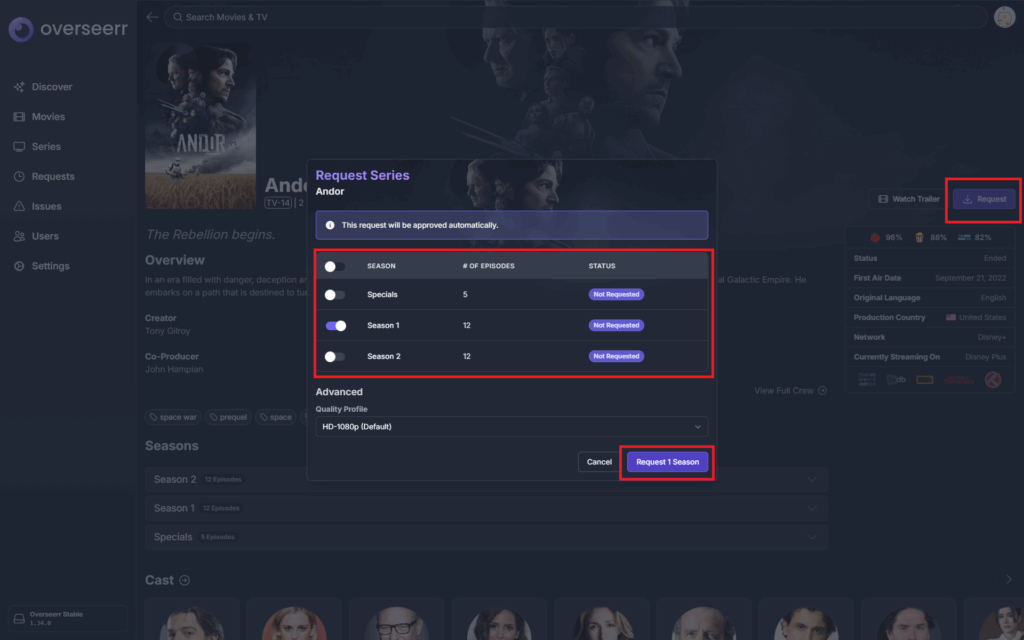Screen dimensions: 1024x640
Task: Click the United States flag icon
Action: tap(951, 317)
